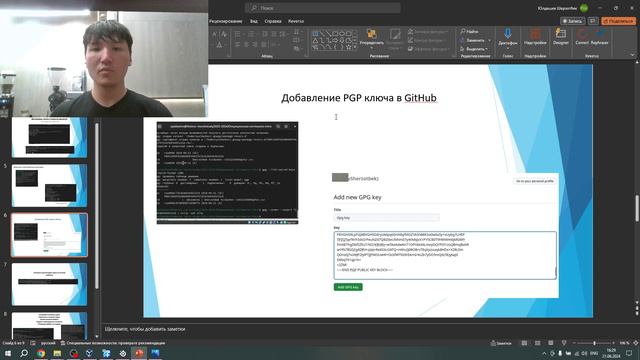The width and height of the screenshot is (640, 360).
Task: Switch to Slide Sorter view
Action: pos(538,343)
